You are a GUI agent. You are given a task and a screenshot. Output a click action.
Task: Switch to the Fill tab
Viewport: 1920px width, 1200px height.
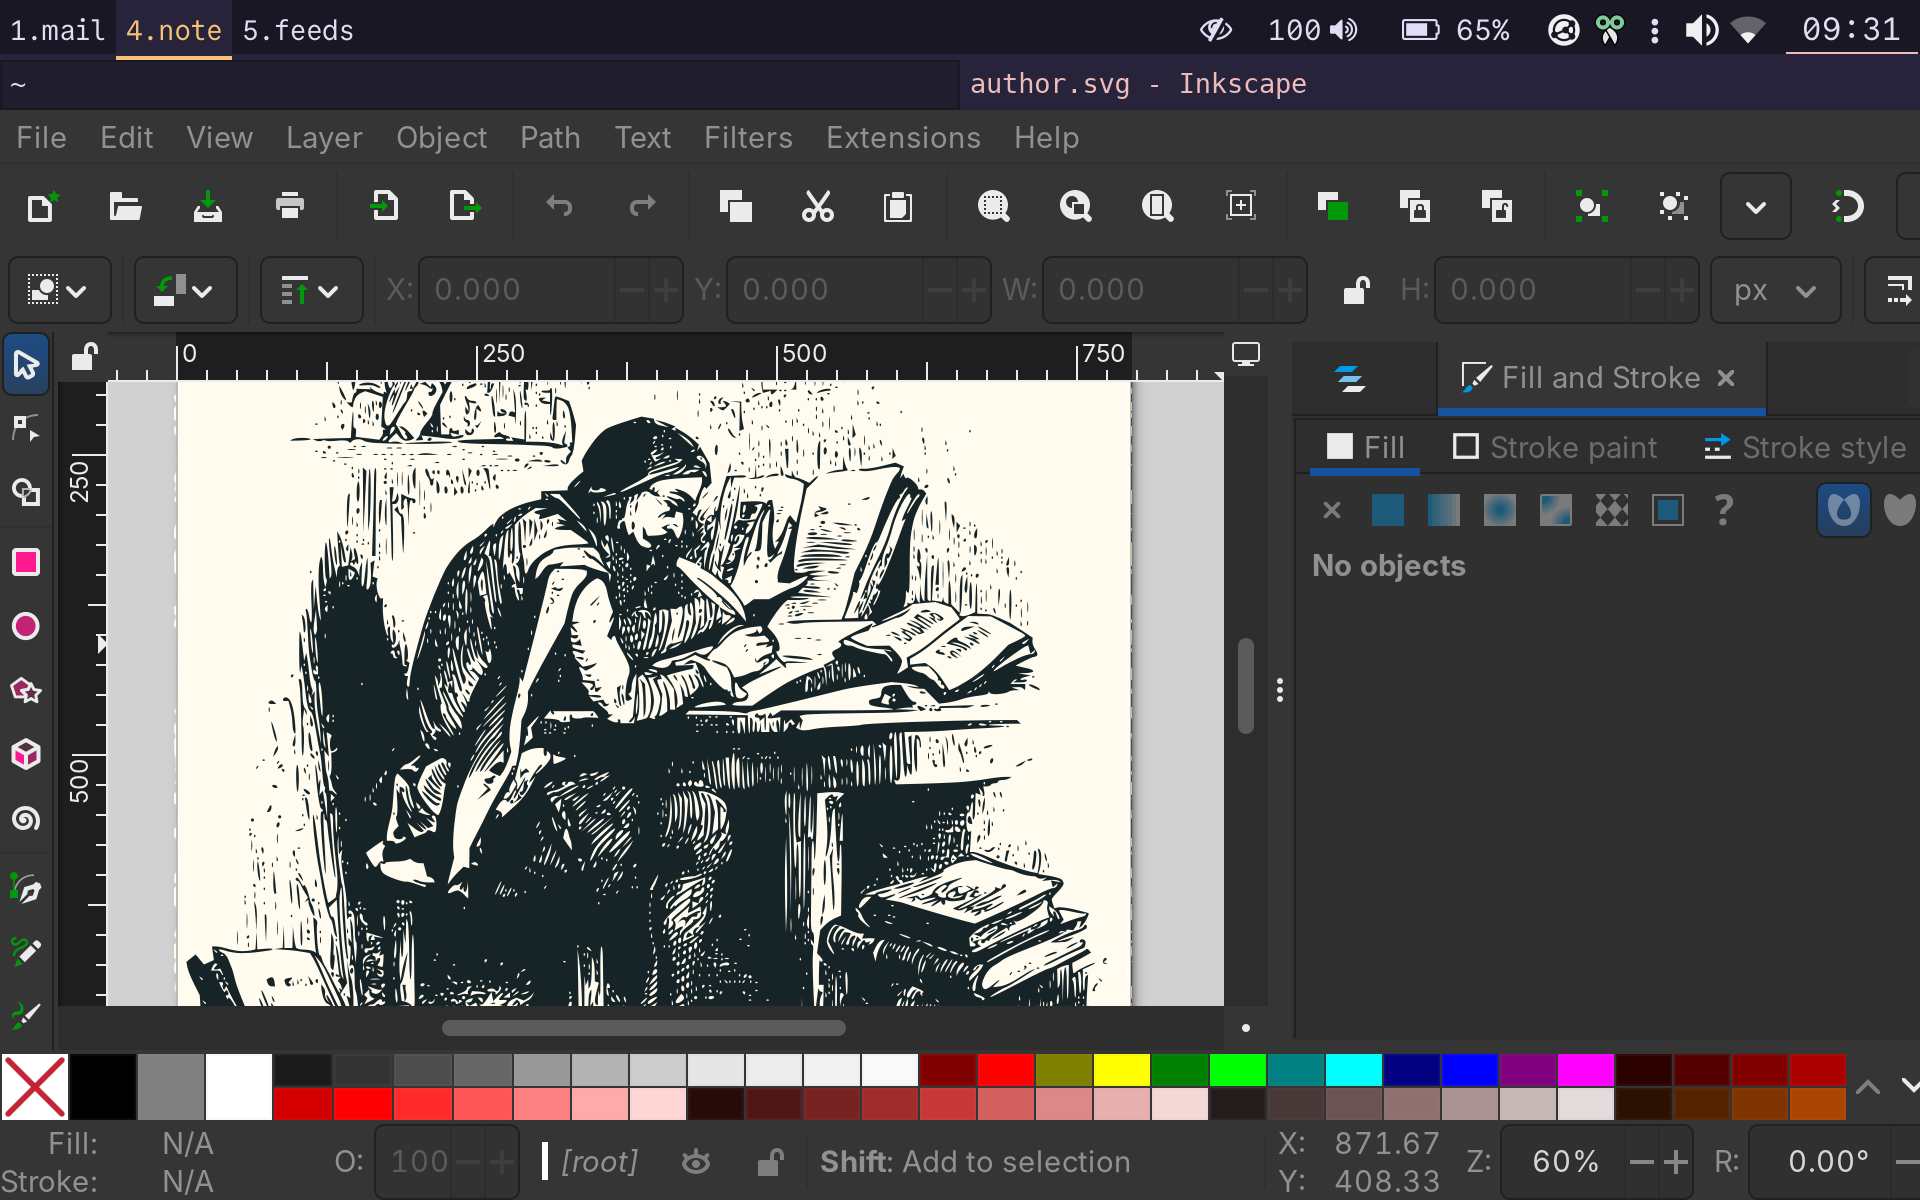[1365, 447]
